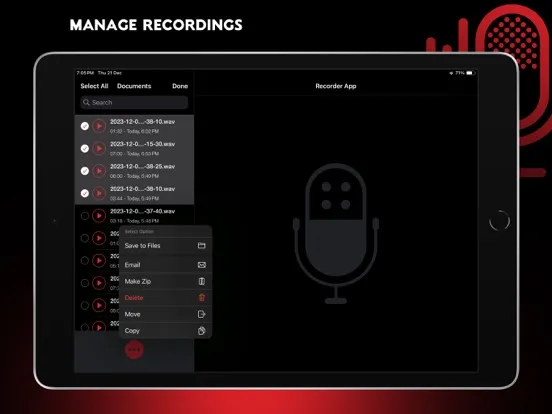Play the 38-10.wav recording dated 6:02 PM

click(x=99, y=126)
